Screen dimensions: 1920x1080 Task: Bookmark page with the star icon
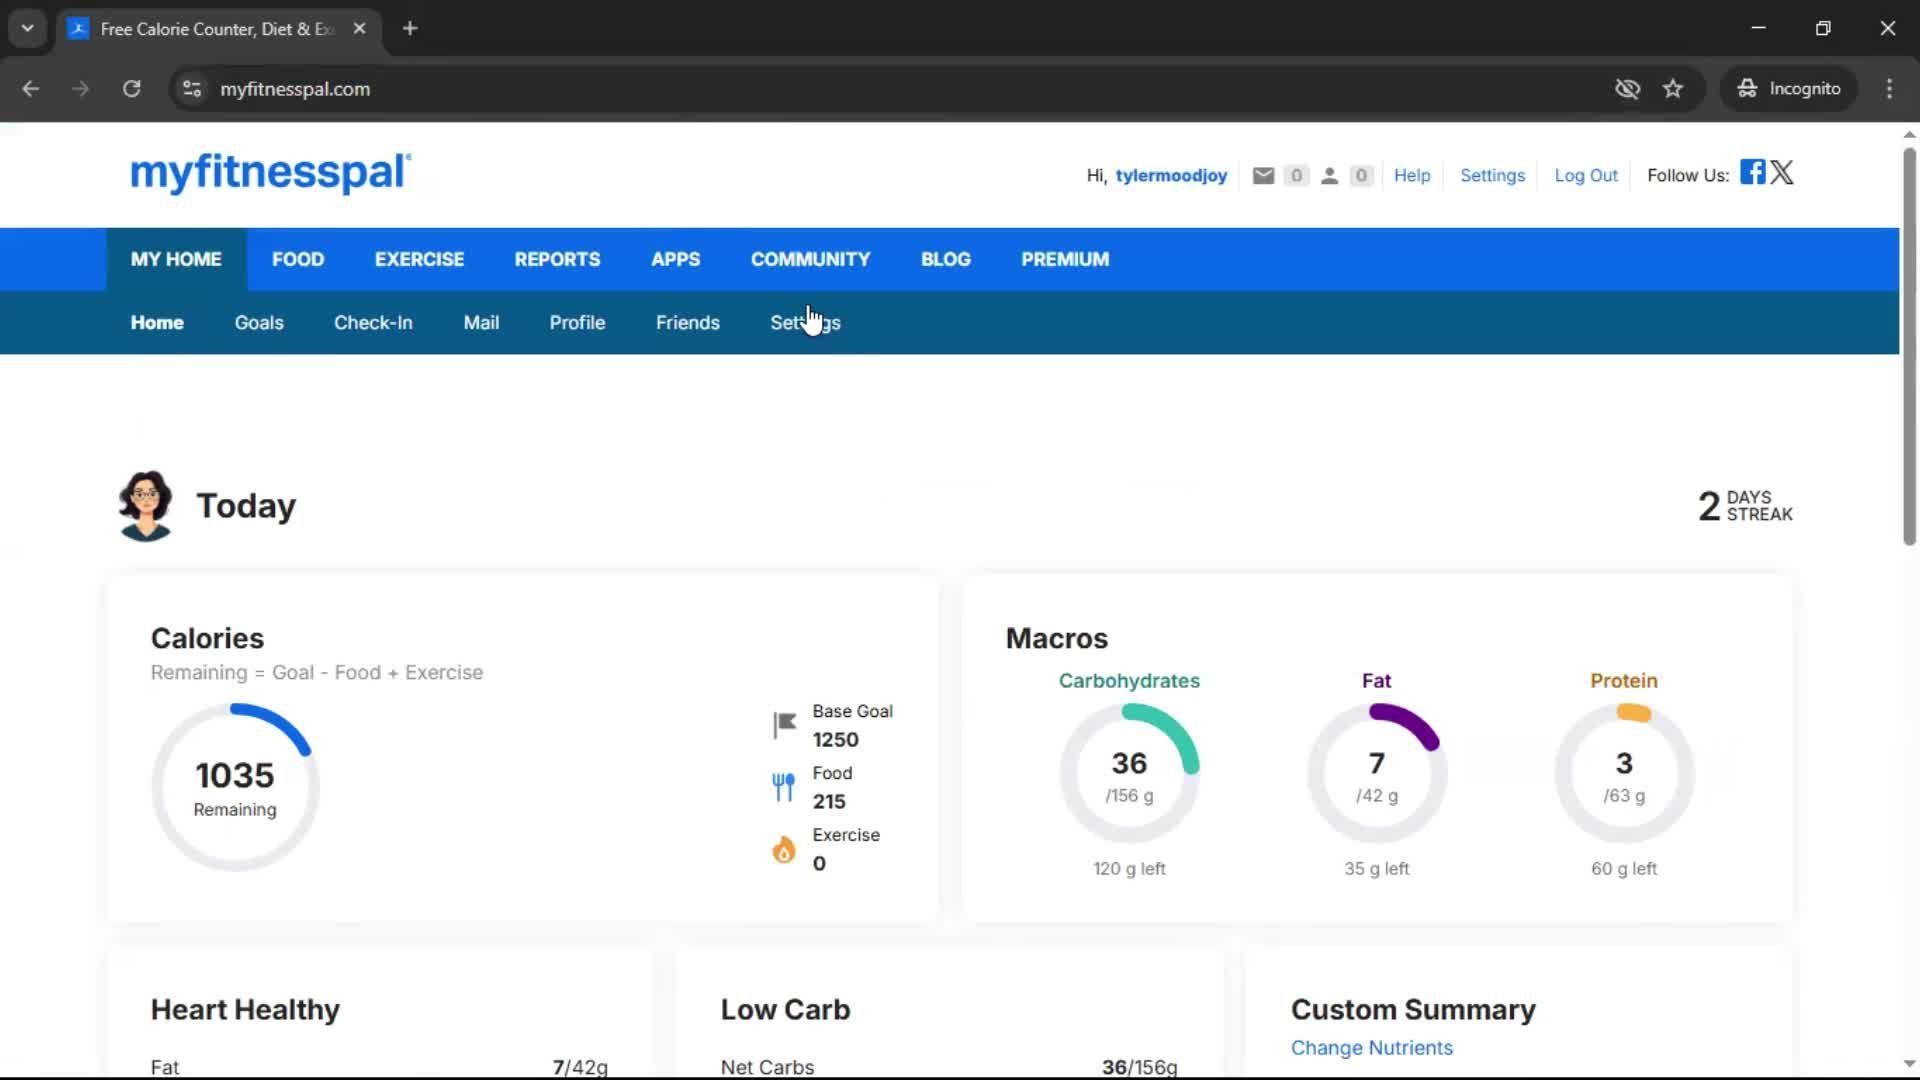[x=1673, y=89]
